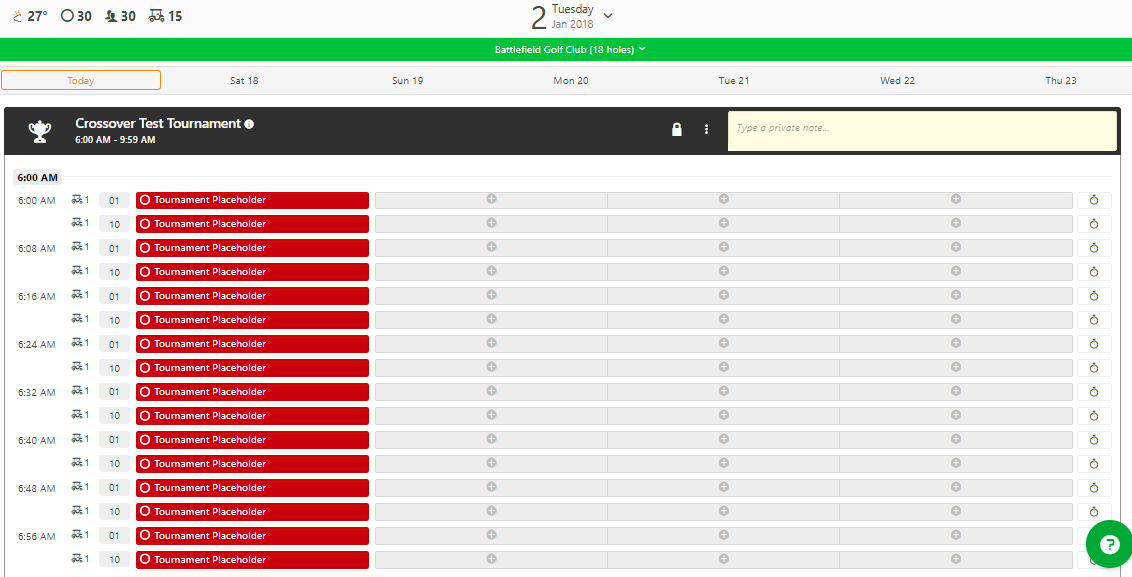Image resolution: width=1132 pixels, height=577 pixels.
Task: Add player in fourth slot at 6:16 AM
Action: [x=955, y=296]
